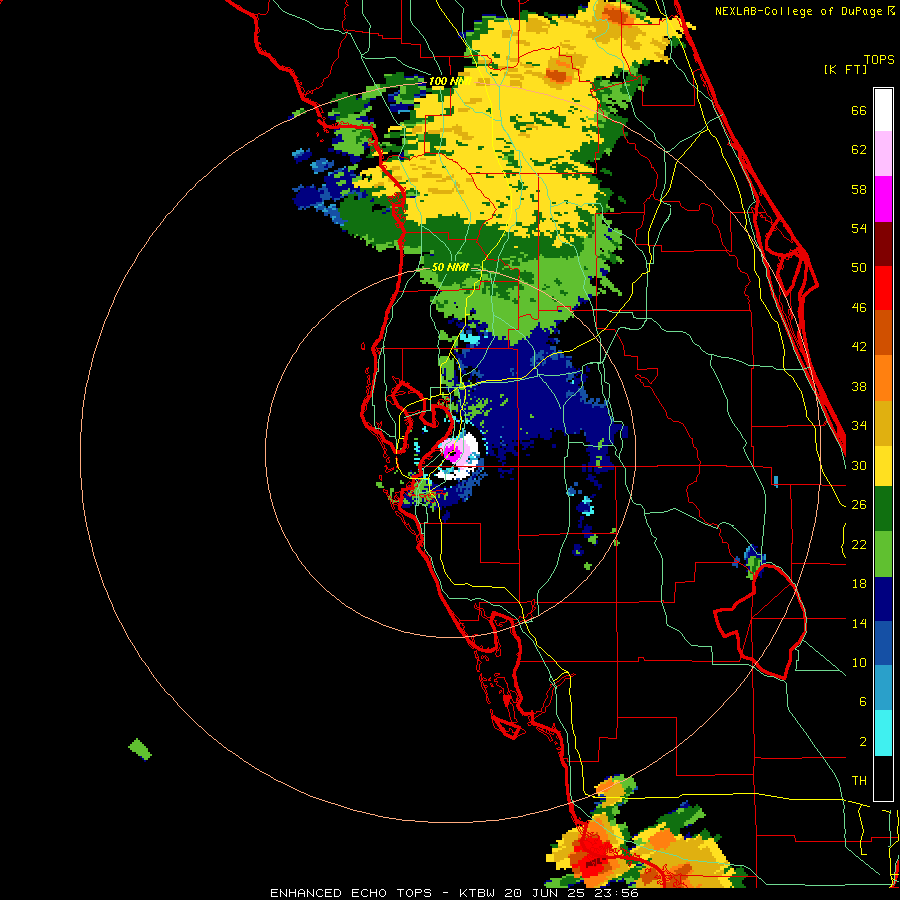Screen dimensions: 900x900
Task: Select the 50 NMI range ring label
Action: (x=450, y=267)
